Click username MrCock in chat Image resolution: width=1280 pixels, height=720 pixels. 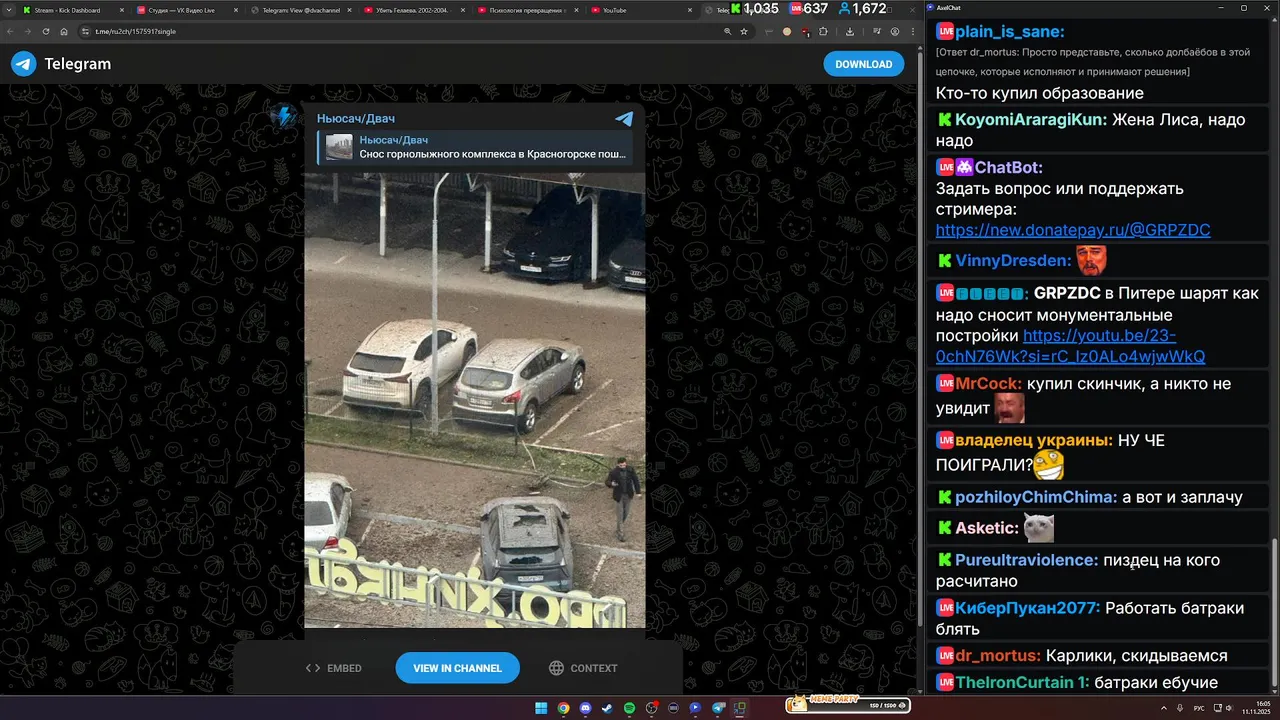click(988, 384)
